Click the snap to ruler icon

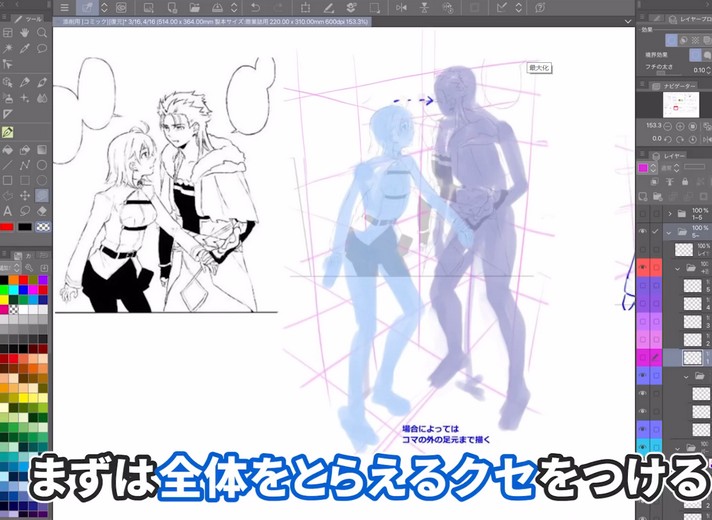pyautogui.click(x=502, y=8)
